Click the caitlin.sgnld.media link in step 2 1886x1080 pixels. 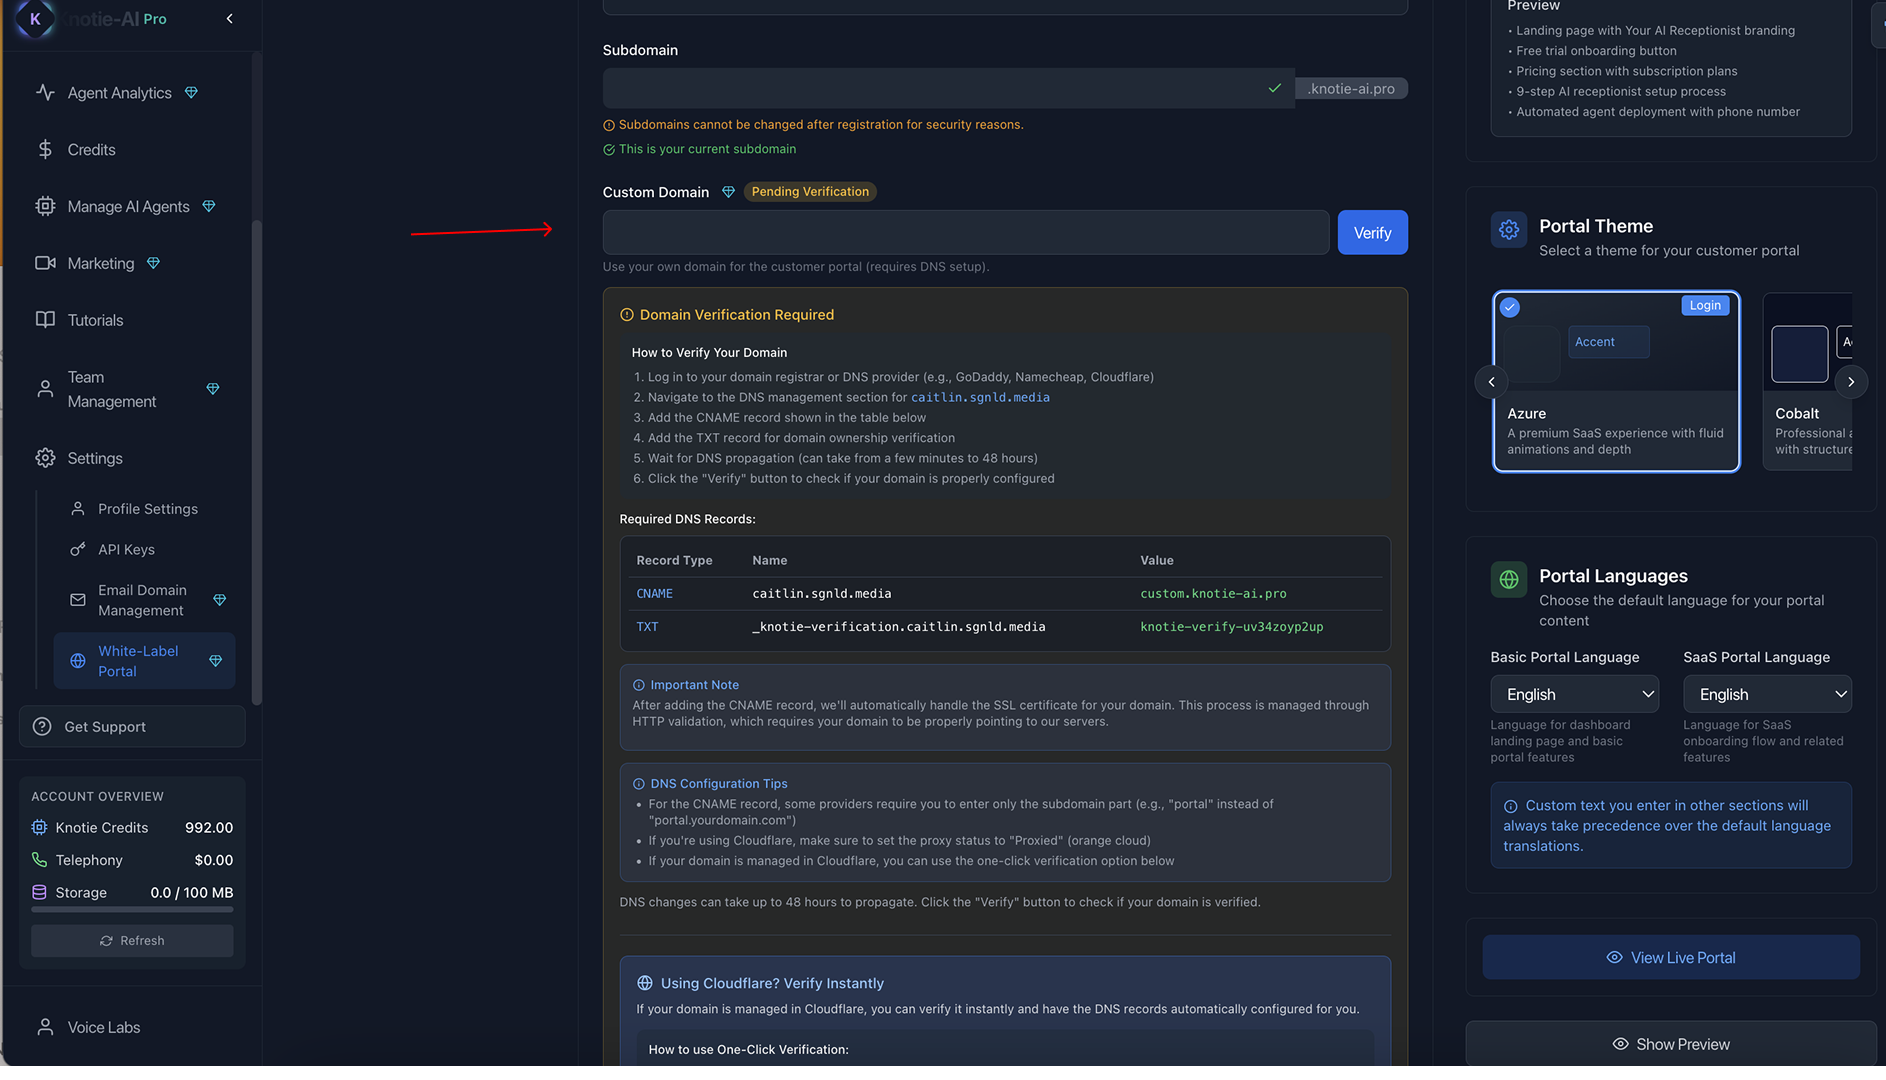(x=980, y=398)
